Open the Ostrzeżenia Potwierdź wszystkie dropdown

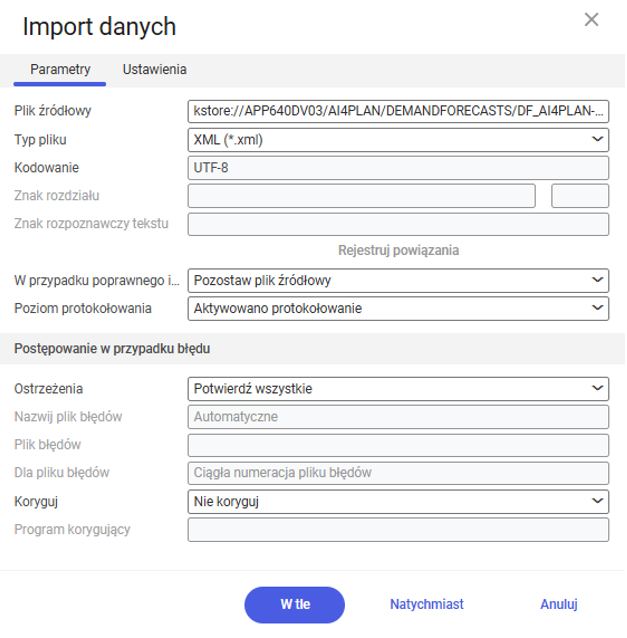[398, 389]
